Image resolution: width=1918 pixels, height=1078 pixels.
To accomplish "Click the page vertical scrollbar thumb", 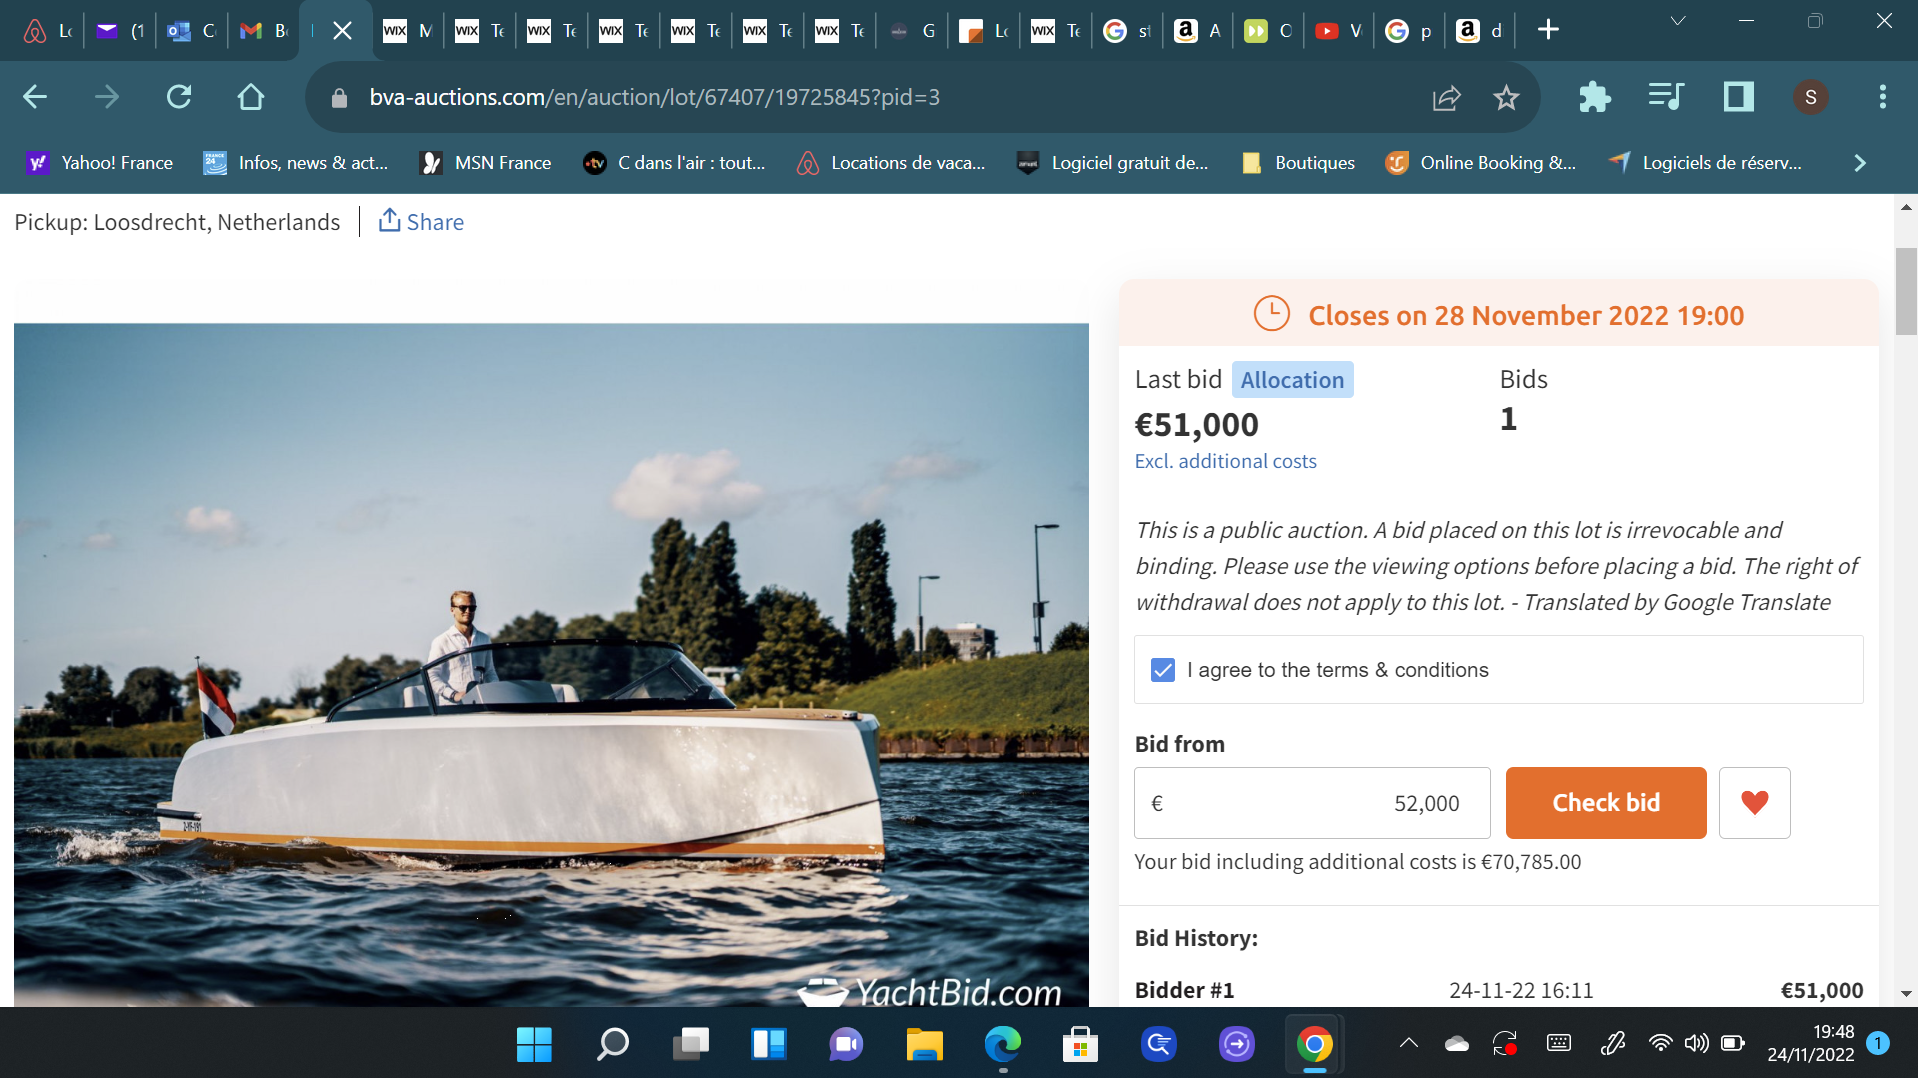I will [x=1906, y=290].
